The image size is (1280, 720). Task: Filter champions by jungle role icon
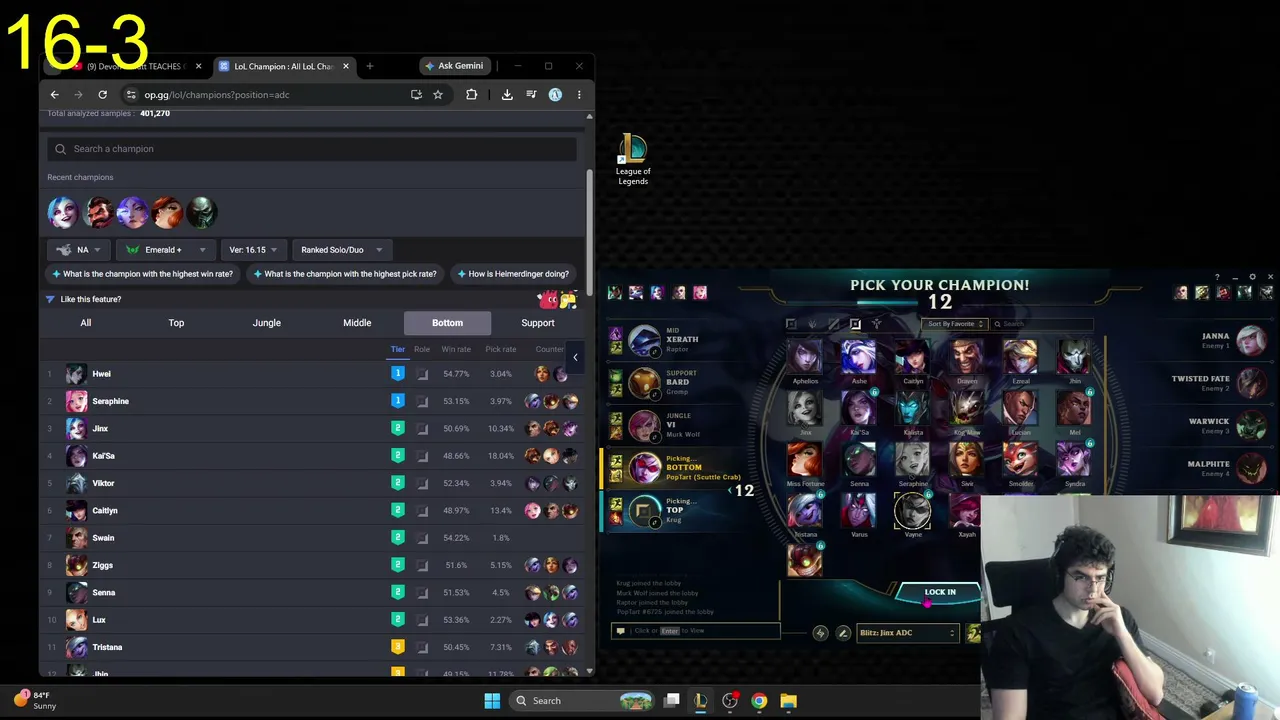[812, 324]
